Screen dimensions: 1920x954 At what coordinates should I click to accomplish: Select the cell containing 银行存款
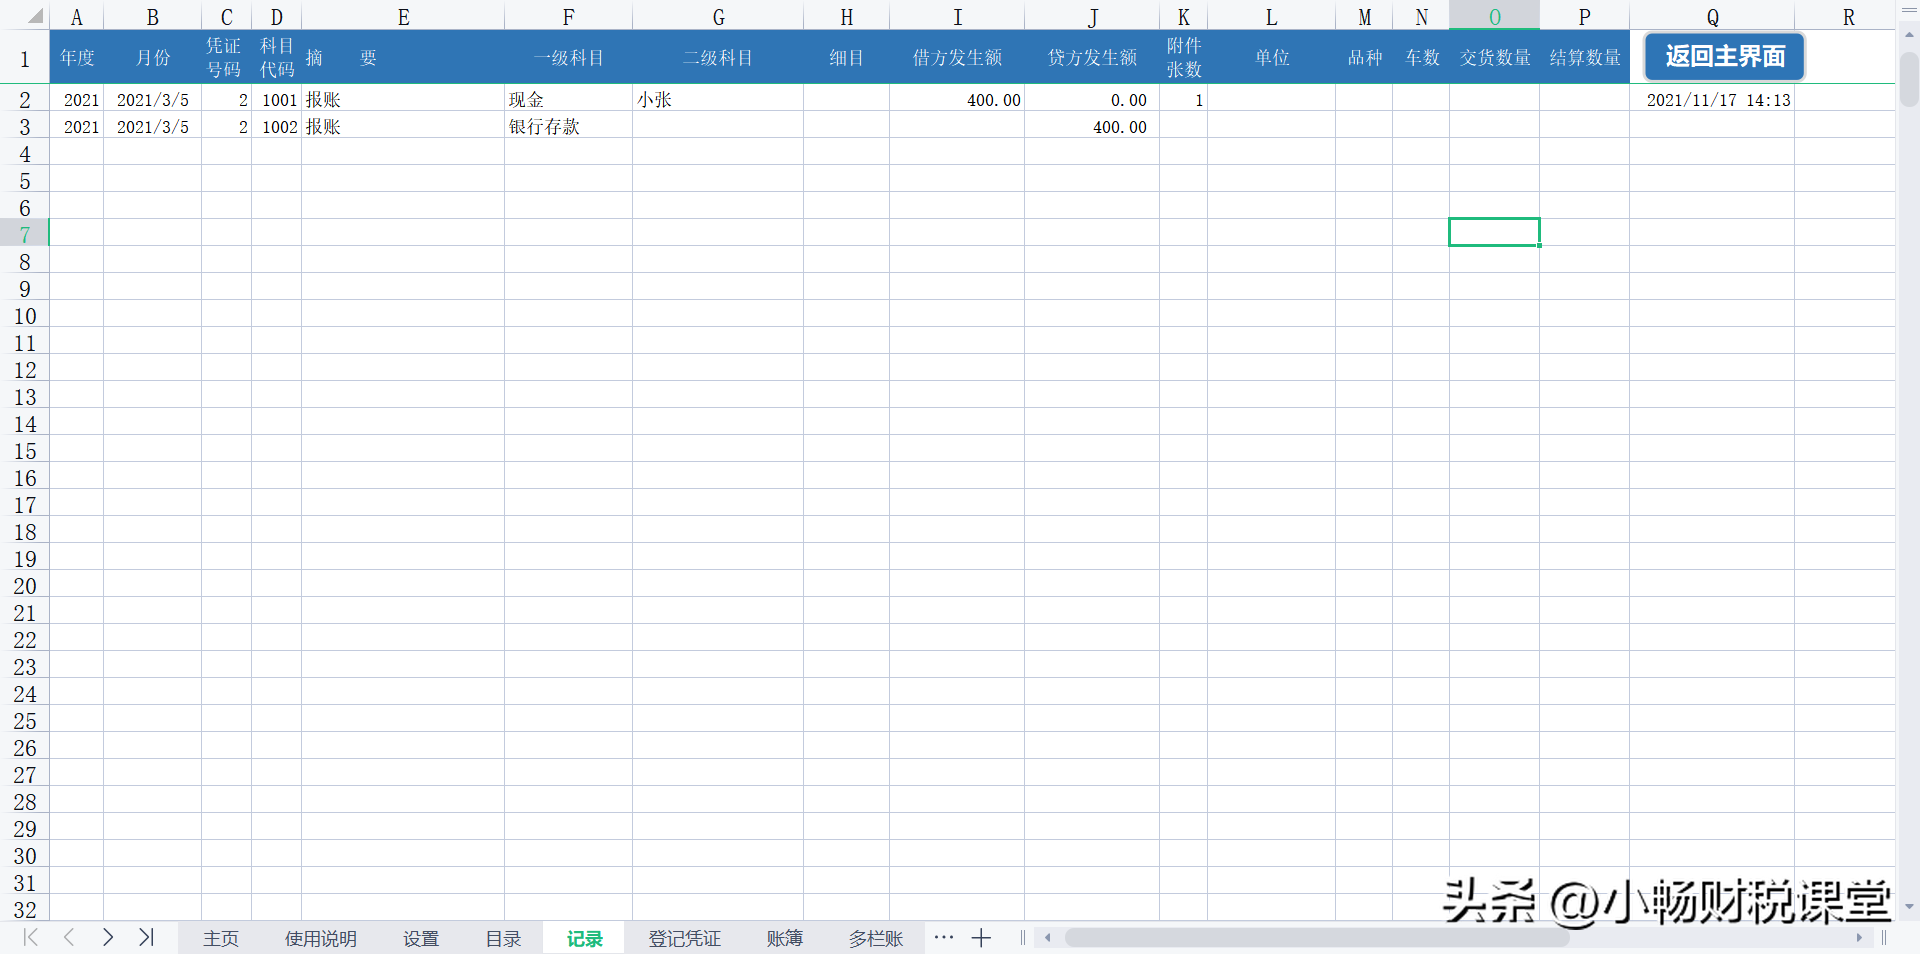[x=568, y=126]
